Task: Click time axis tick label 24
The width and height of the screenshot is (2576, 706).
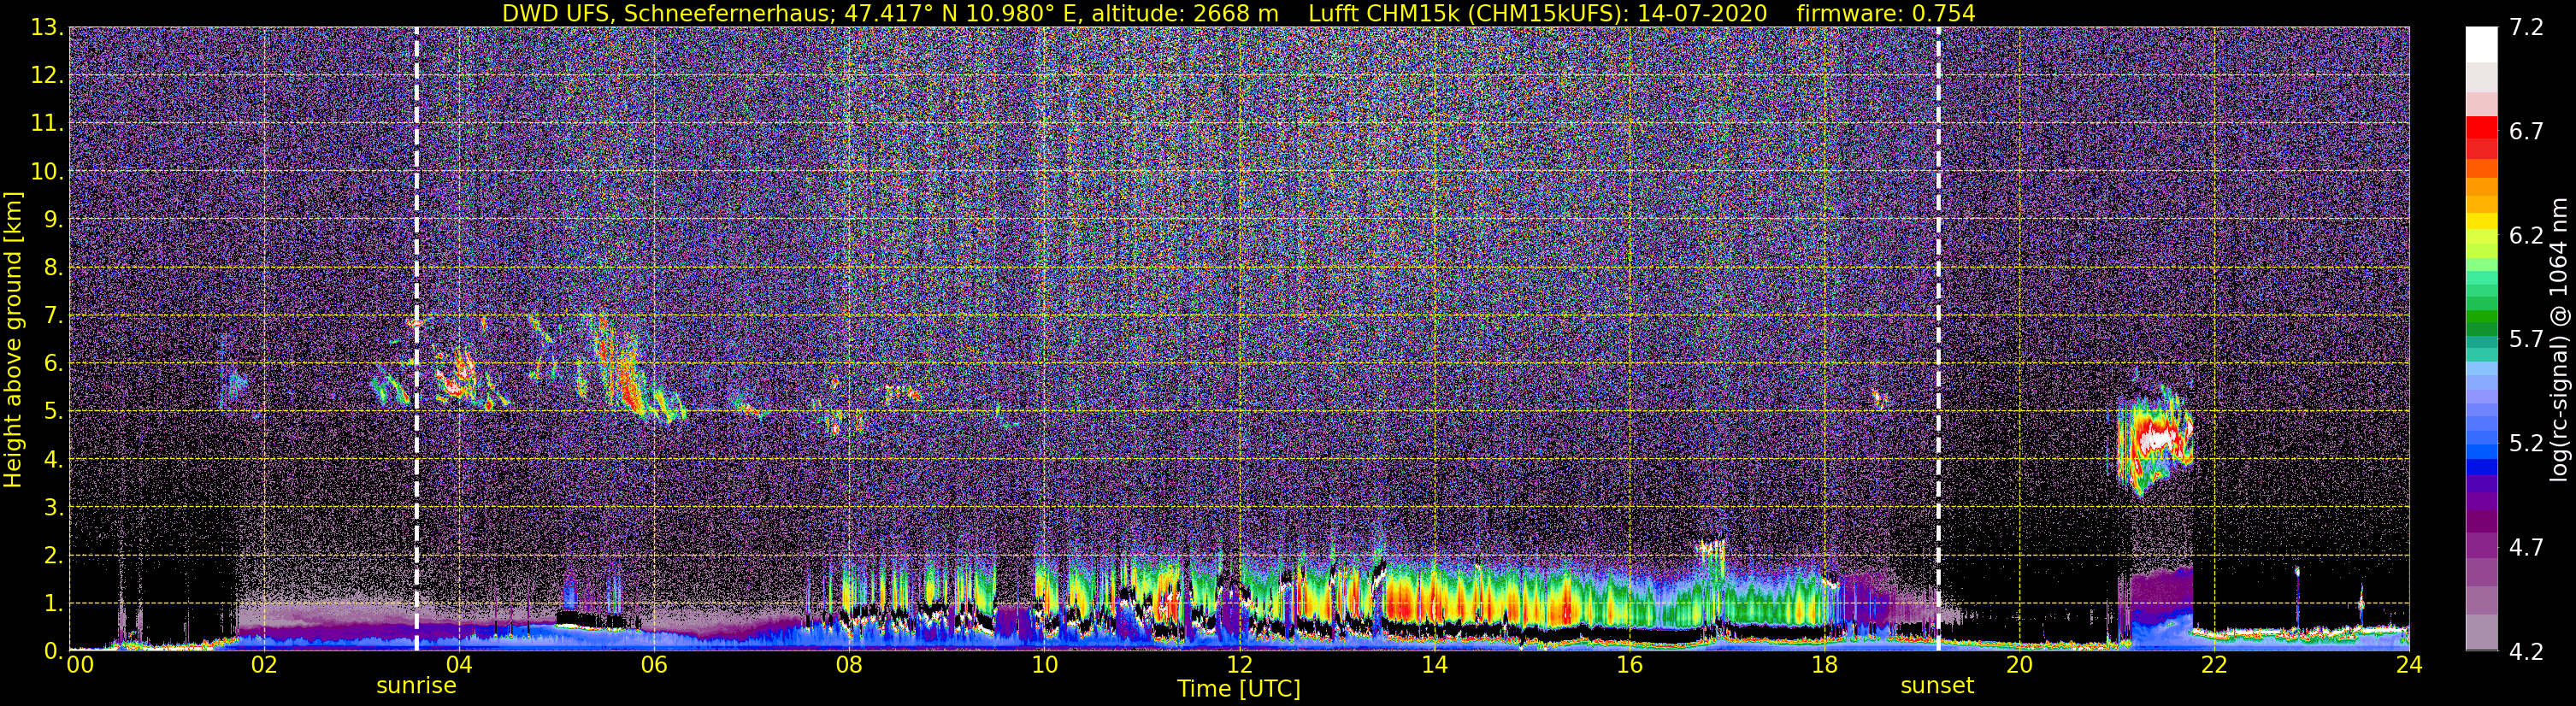Action: coord(2409,666)
